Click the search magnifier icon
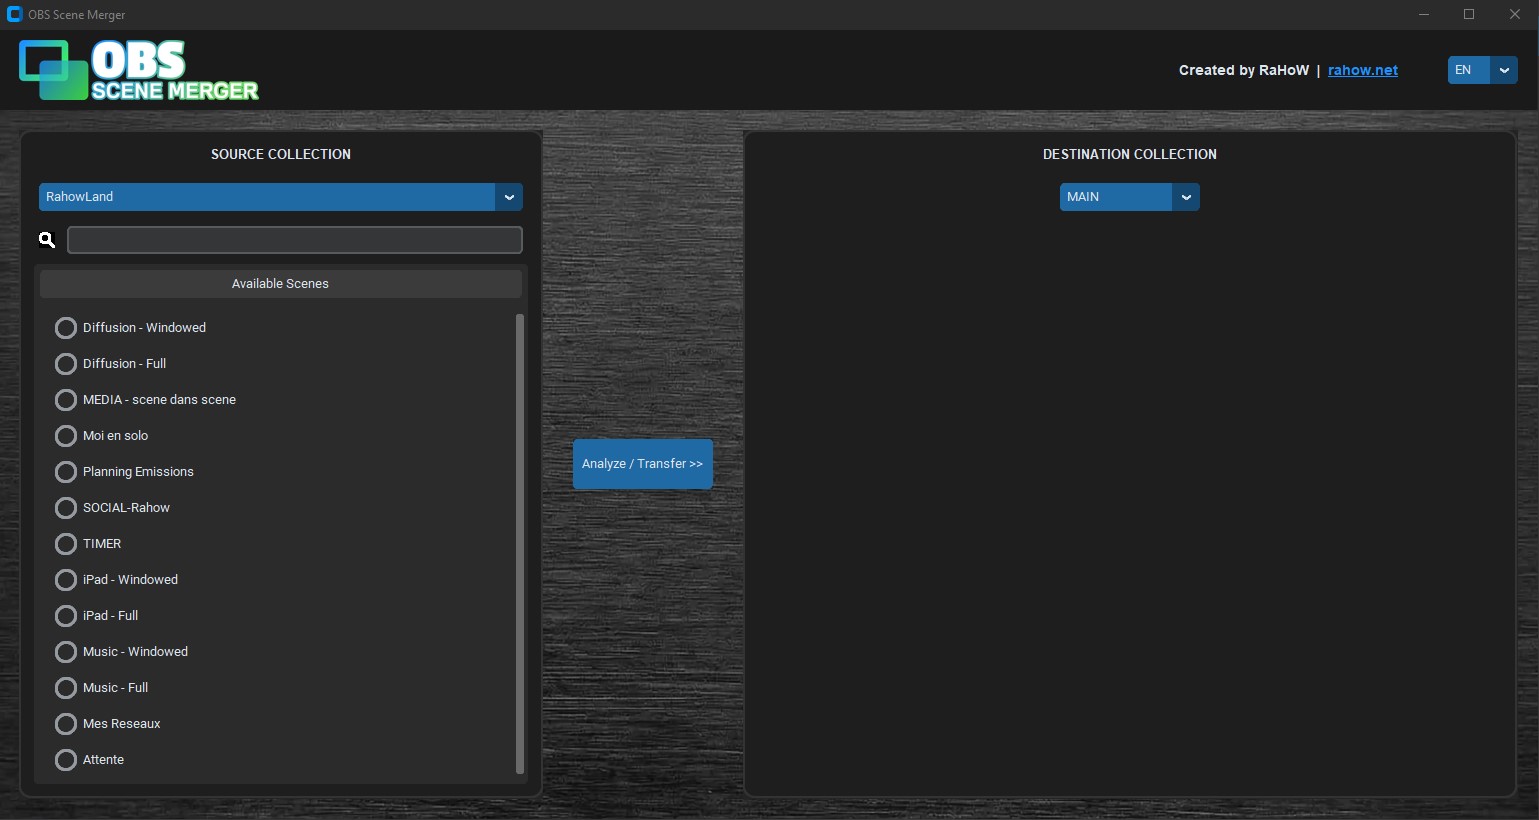The width and height of the screenshot is (1539, 820). pos(46,239)
